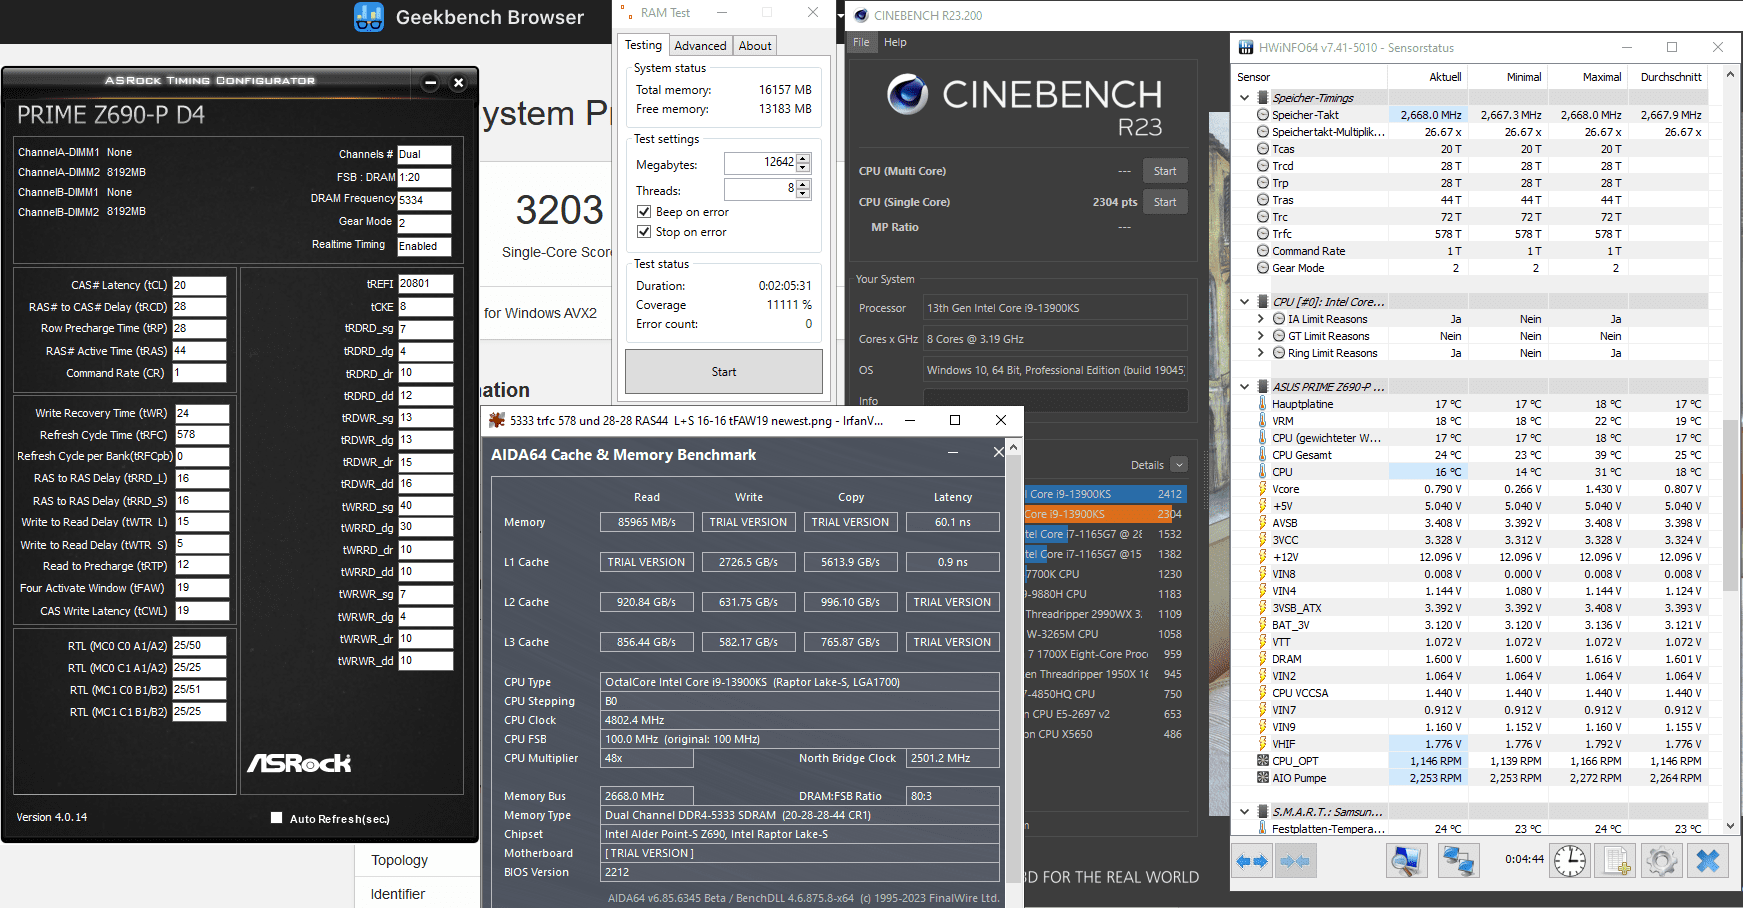Select the Topology section in Geekbench
Screen dimensions: 1743x908
399,860
